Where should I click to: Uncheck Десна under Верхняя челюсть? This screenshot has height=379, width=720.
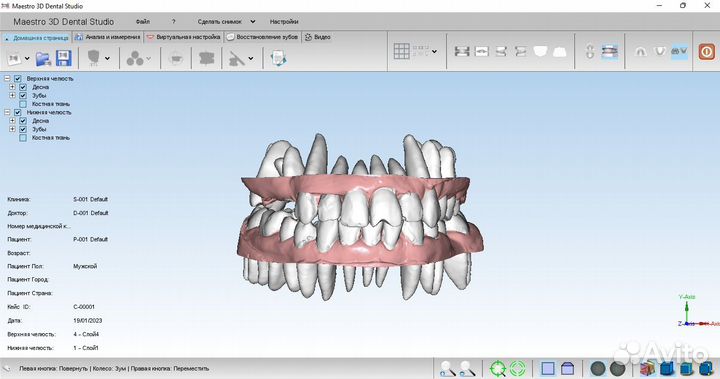click(23, 87)
